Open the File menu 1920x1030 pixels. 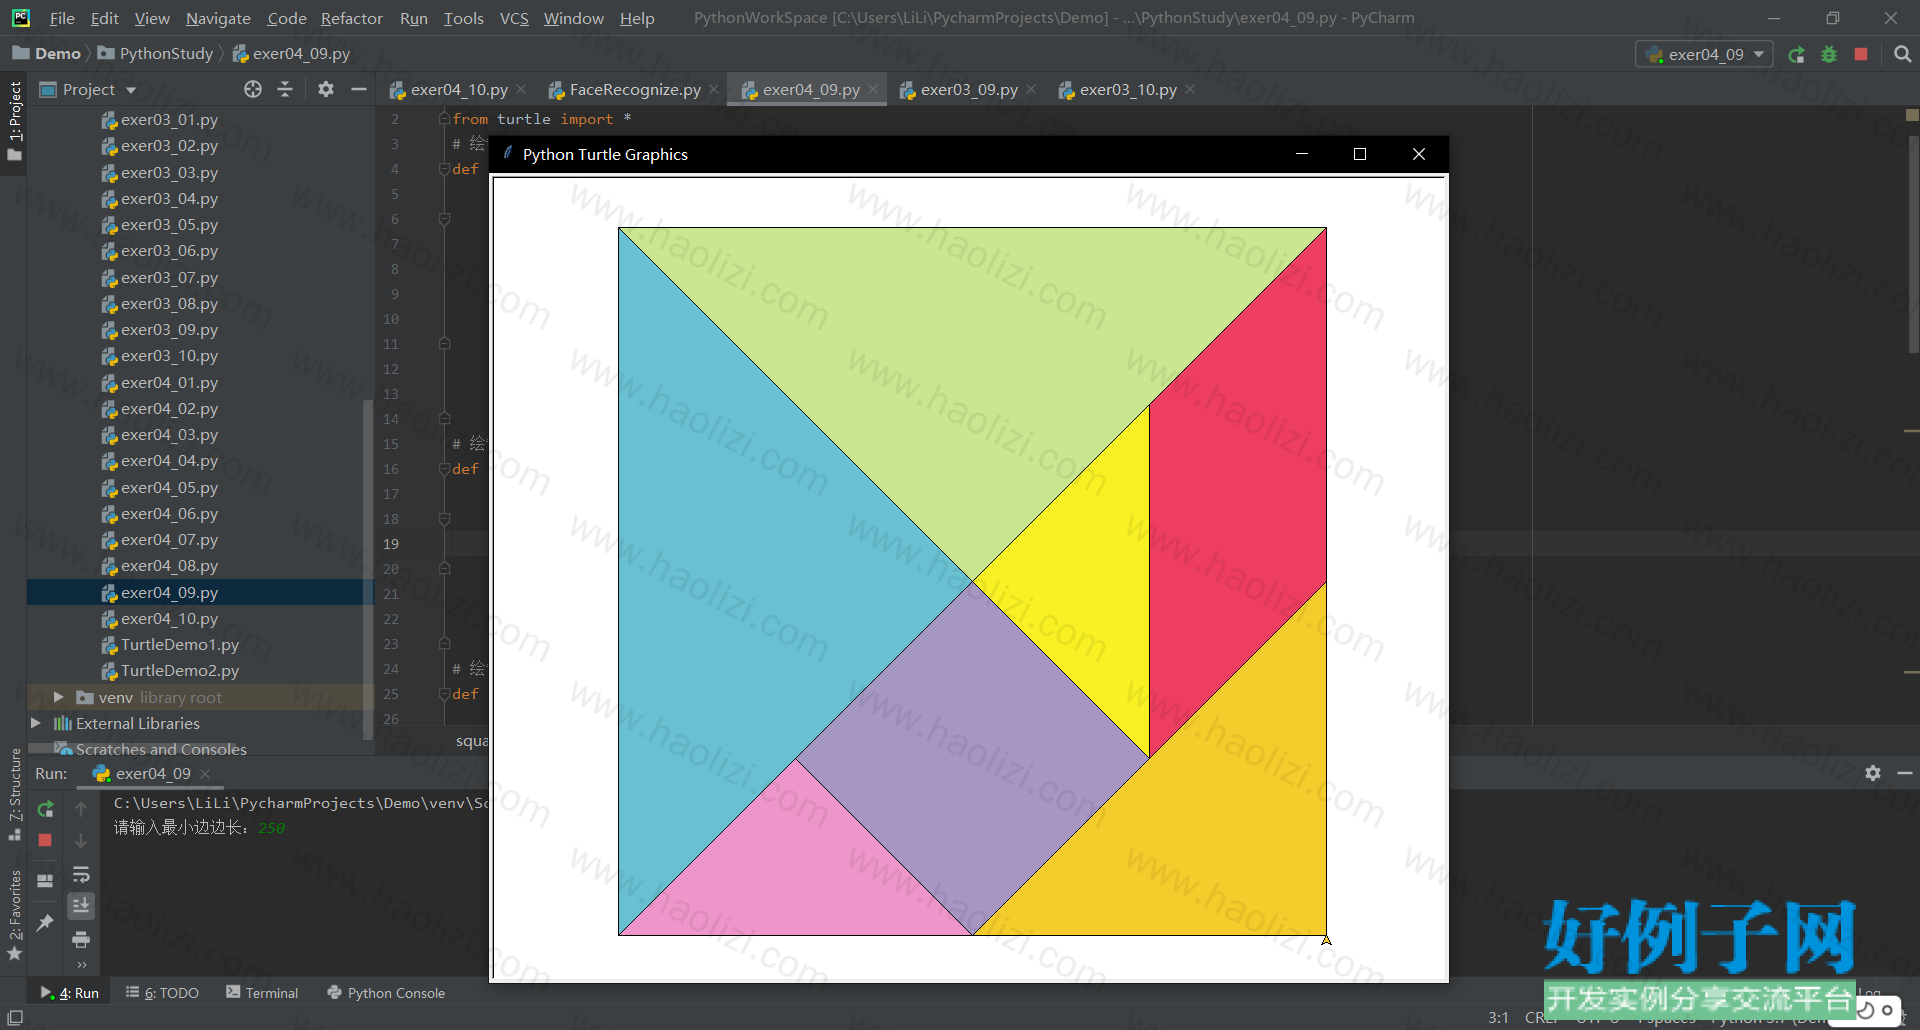point(62,18)
